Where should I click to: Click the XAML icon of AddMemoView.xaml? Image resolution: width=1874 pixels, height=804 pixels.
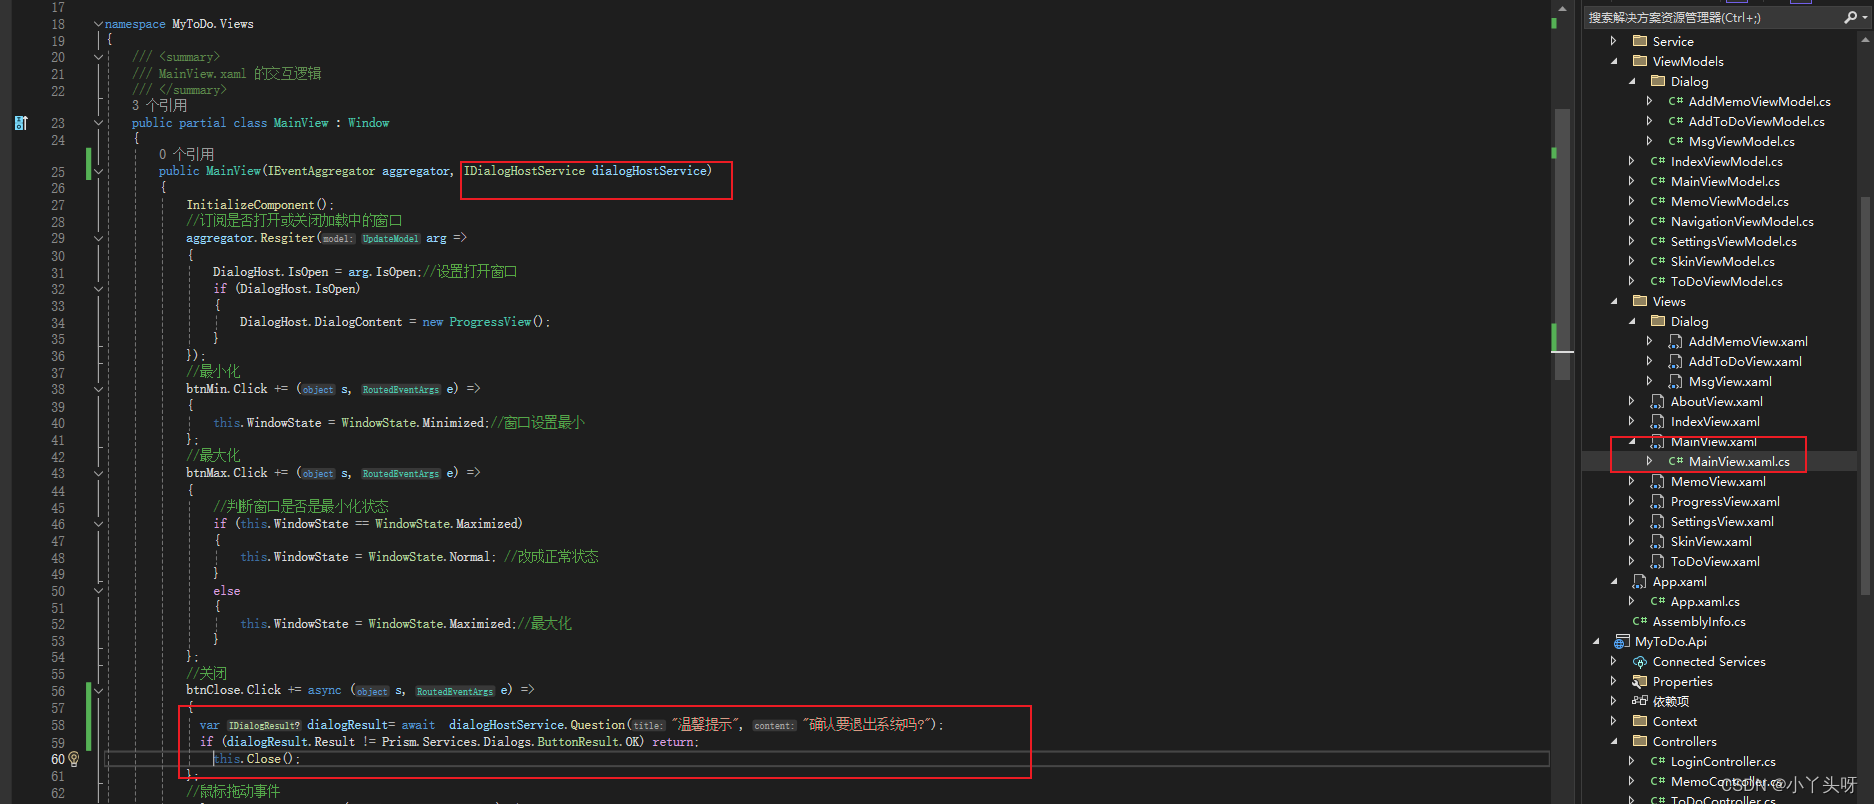click(1676, 341)
